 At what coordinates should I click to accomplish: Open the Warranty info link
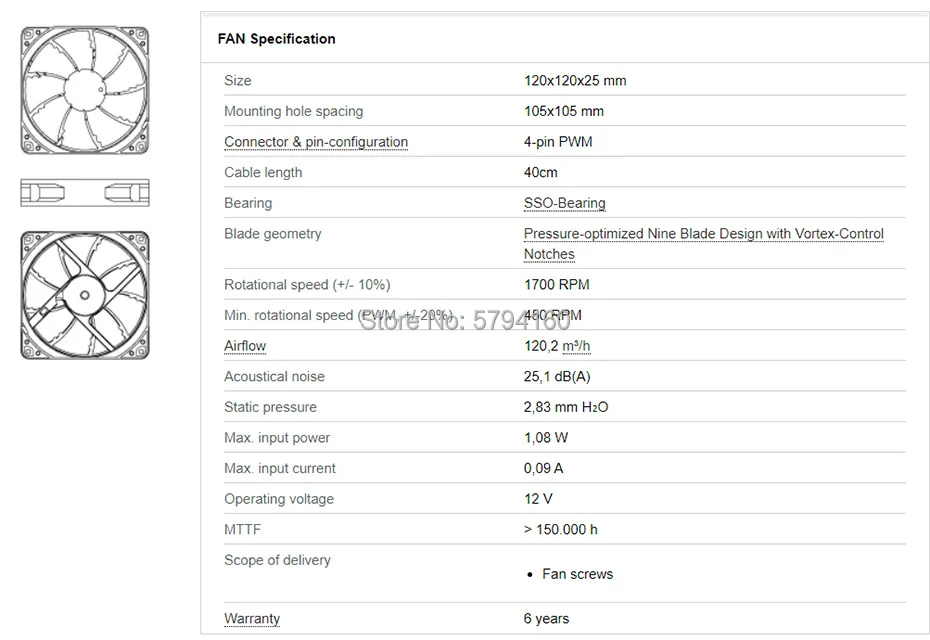pyautogui.click(x=252, y=618)
